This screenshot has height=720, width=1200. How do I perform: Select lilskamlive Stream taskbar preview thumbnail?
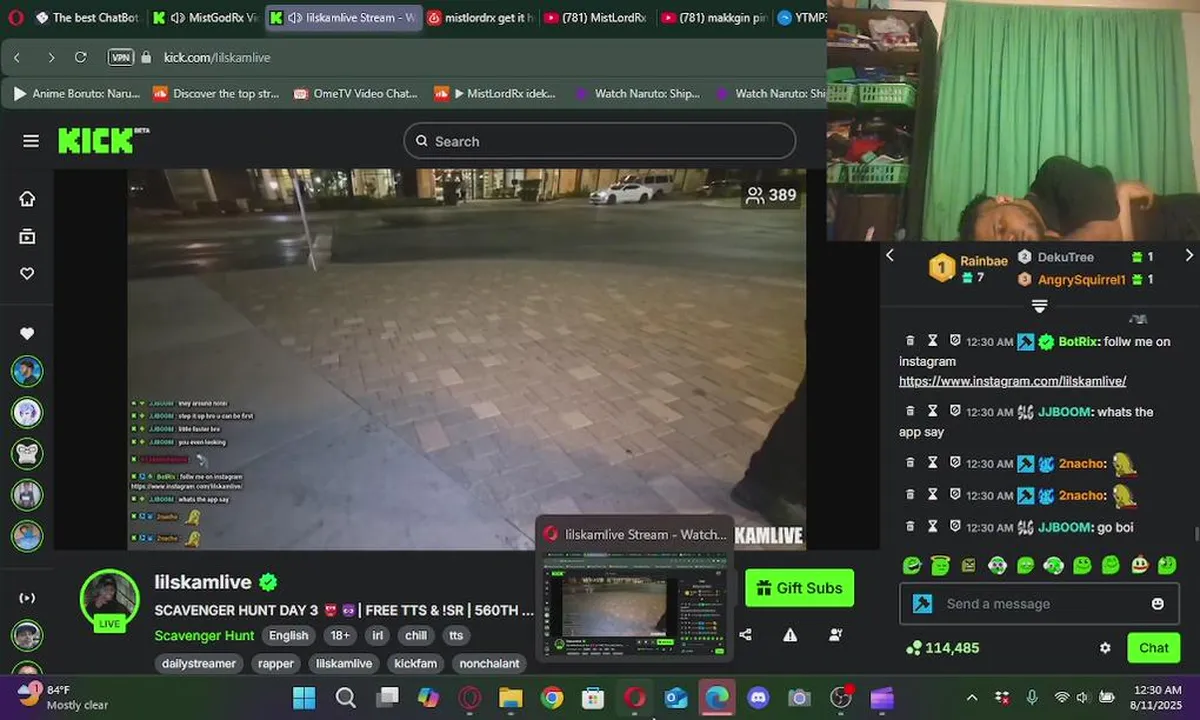[x=635, y=591]
